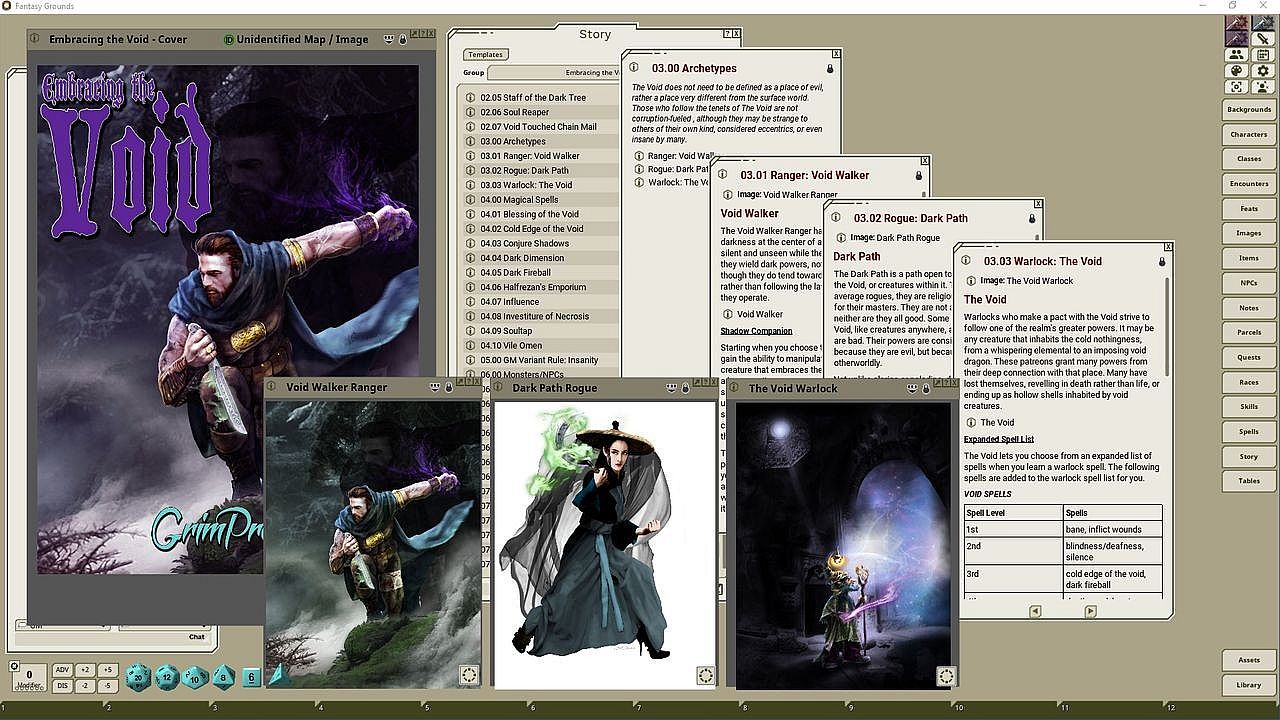Toggle the lock on 03.01 Ranger: Void Walker window

[x=919, y=175]
